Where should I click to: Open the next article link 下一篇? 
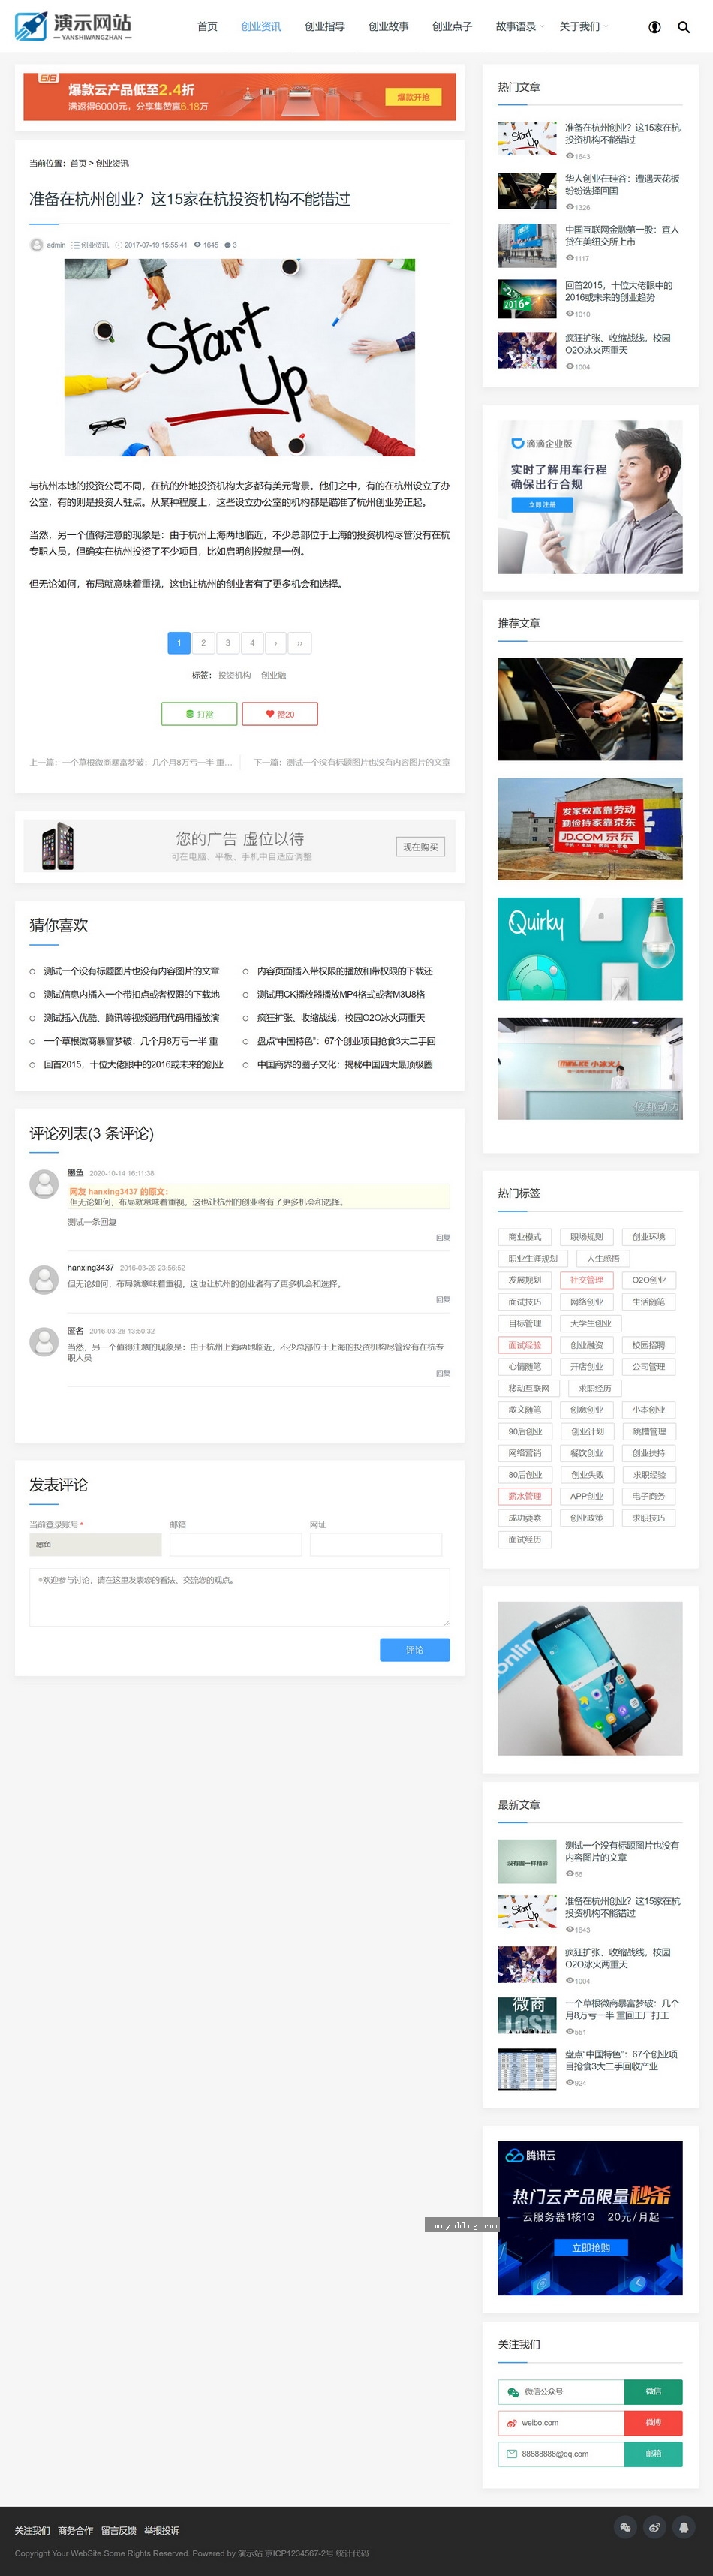coord(352,762)
